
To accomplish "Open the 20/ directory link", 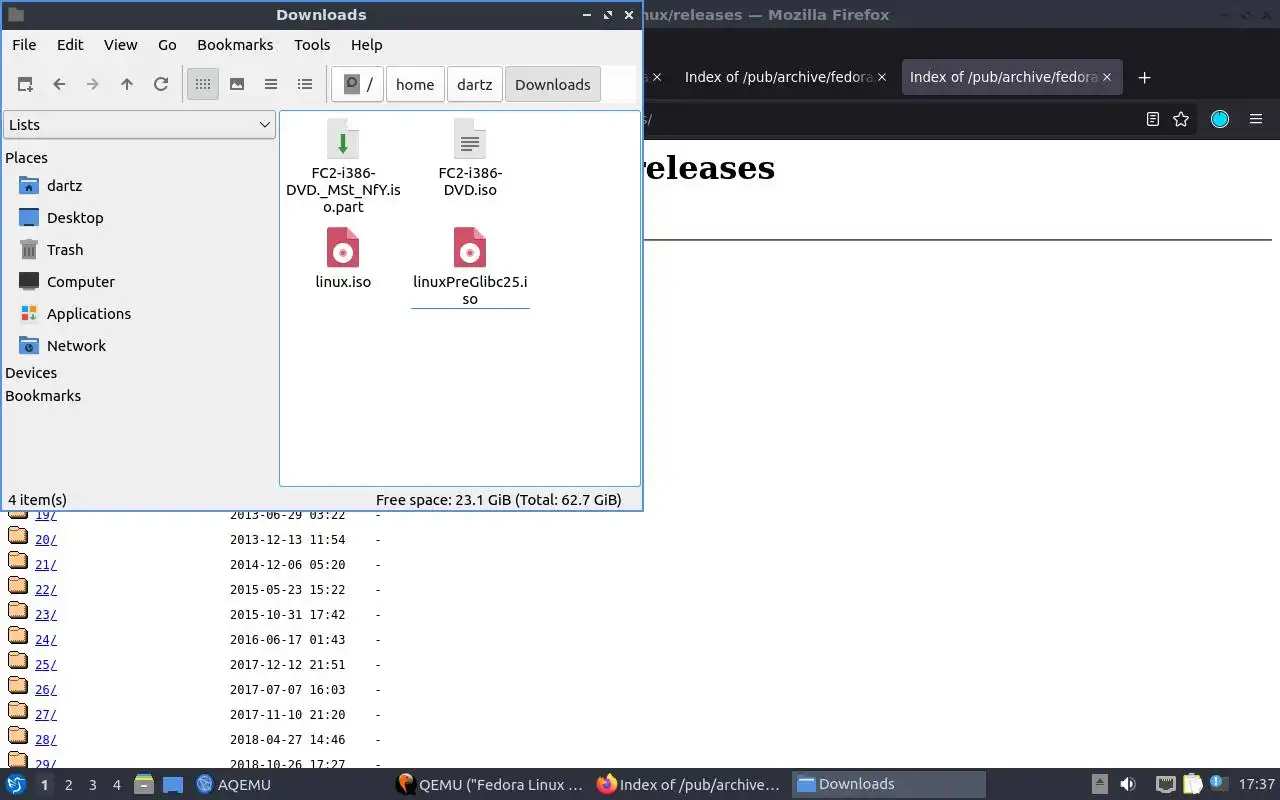I will [x=46, y=540].
